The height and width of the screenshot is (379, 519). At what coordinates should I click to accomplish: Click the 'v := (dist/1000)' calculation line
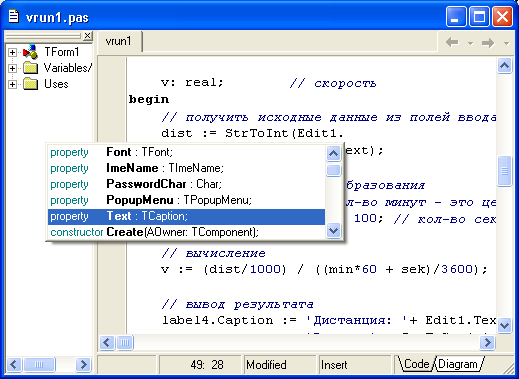[x=324, y=269]
